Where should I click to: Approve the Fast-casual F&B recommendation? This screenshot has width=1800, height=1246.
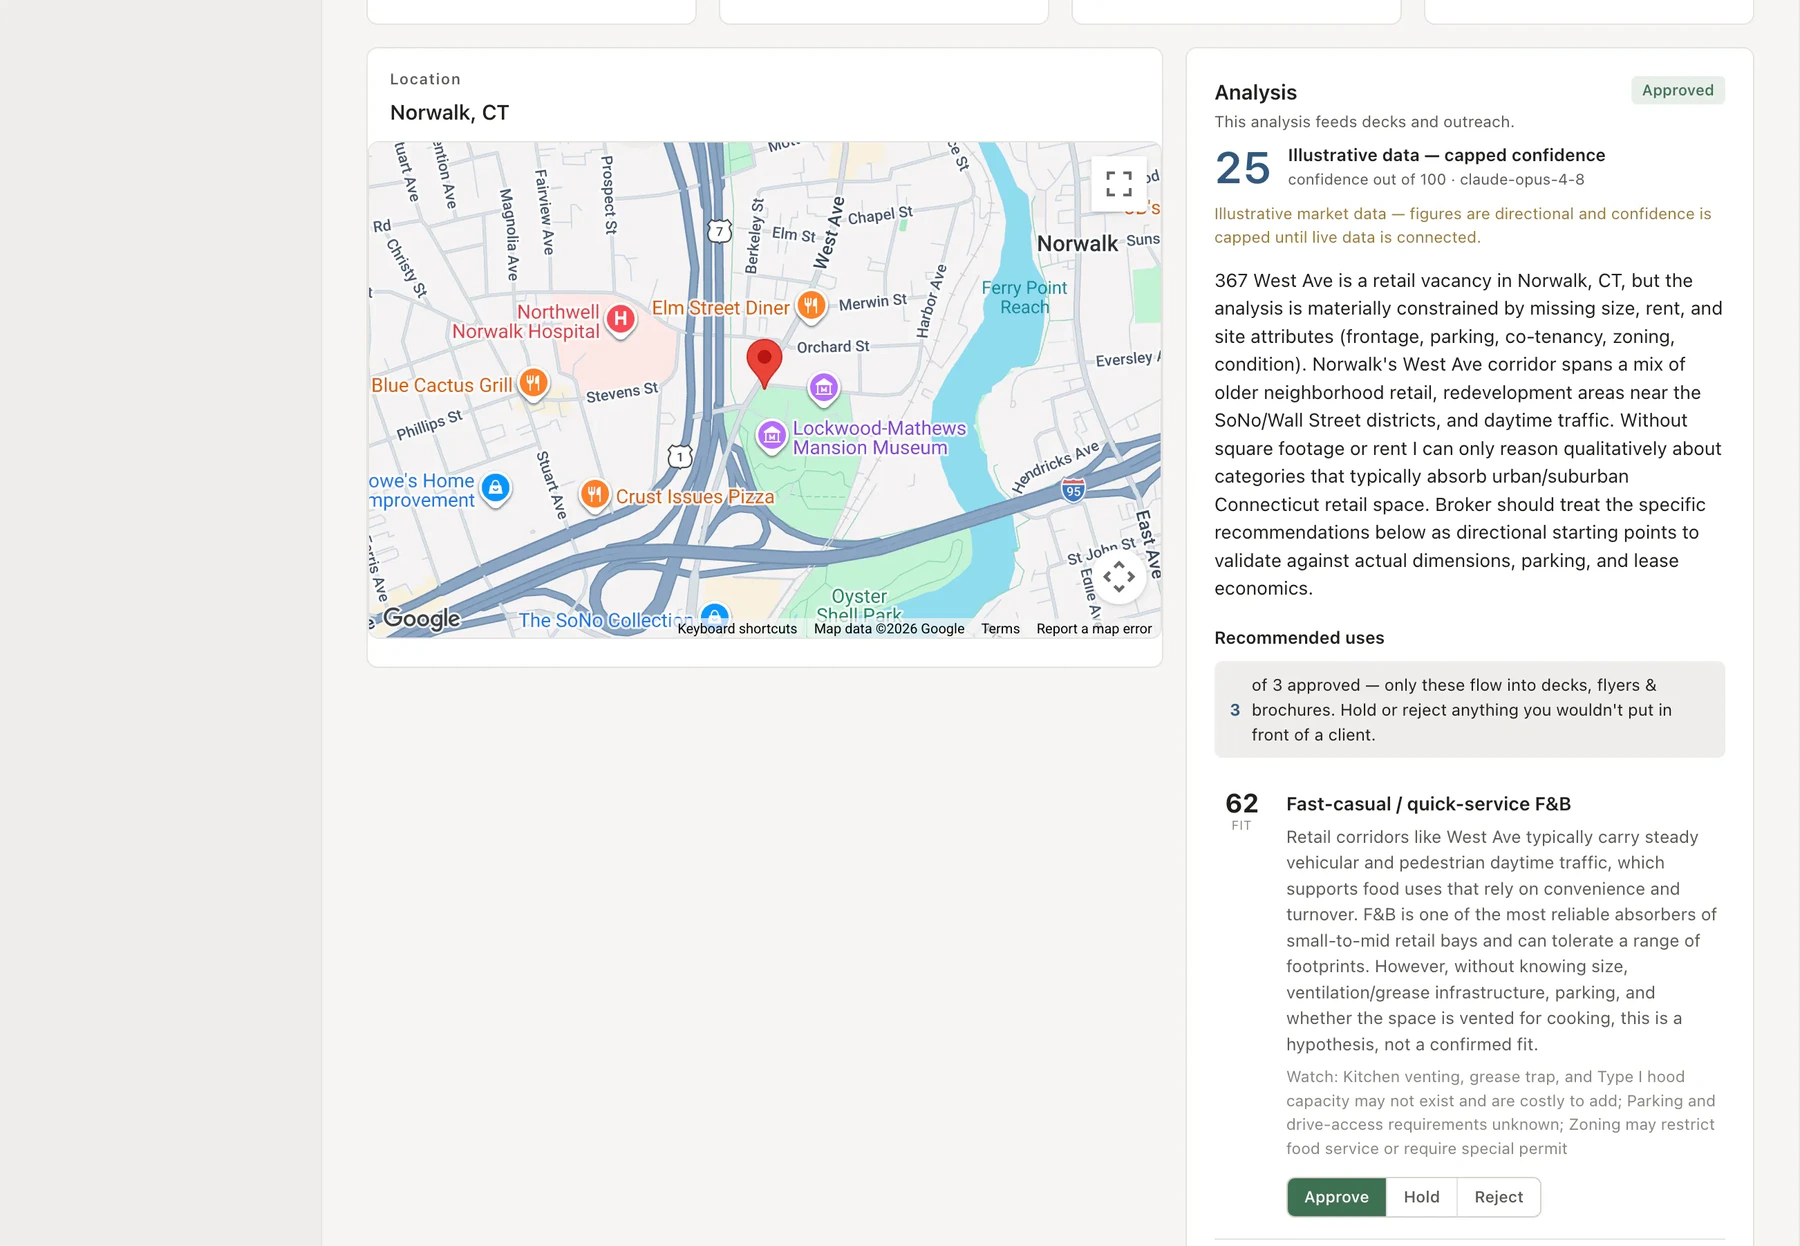pyautogui.click(x=1336, y=1197)
